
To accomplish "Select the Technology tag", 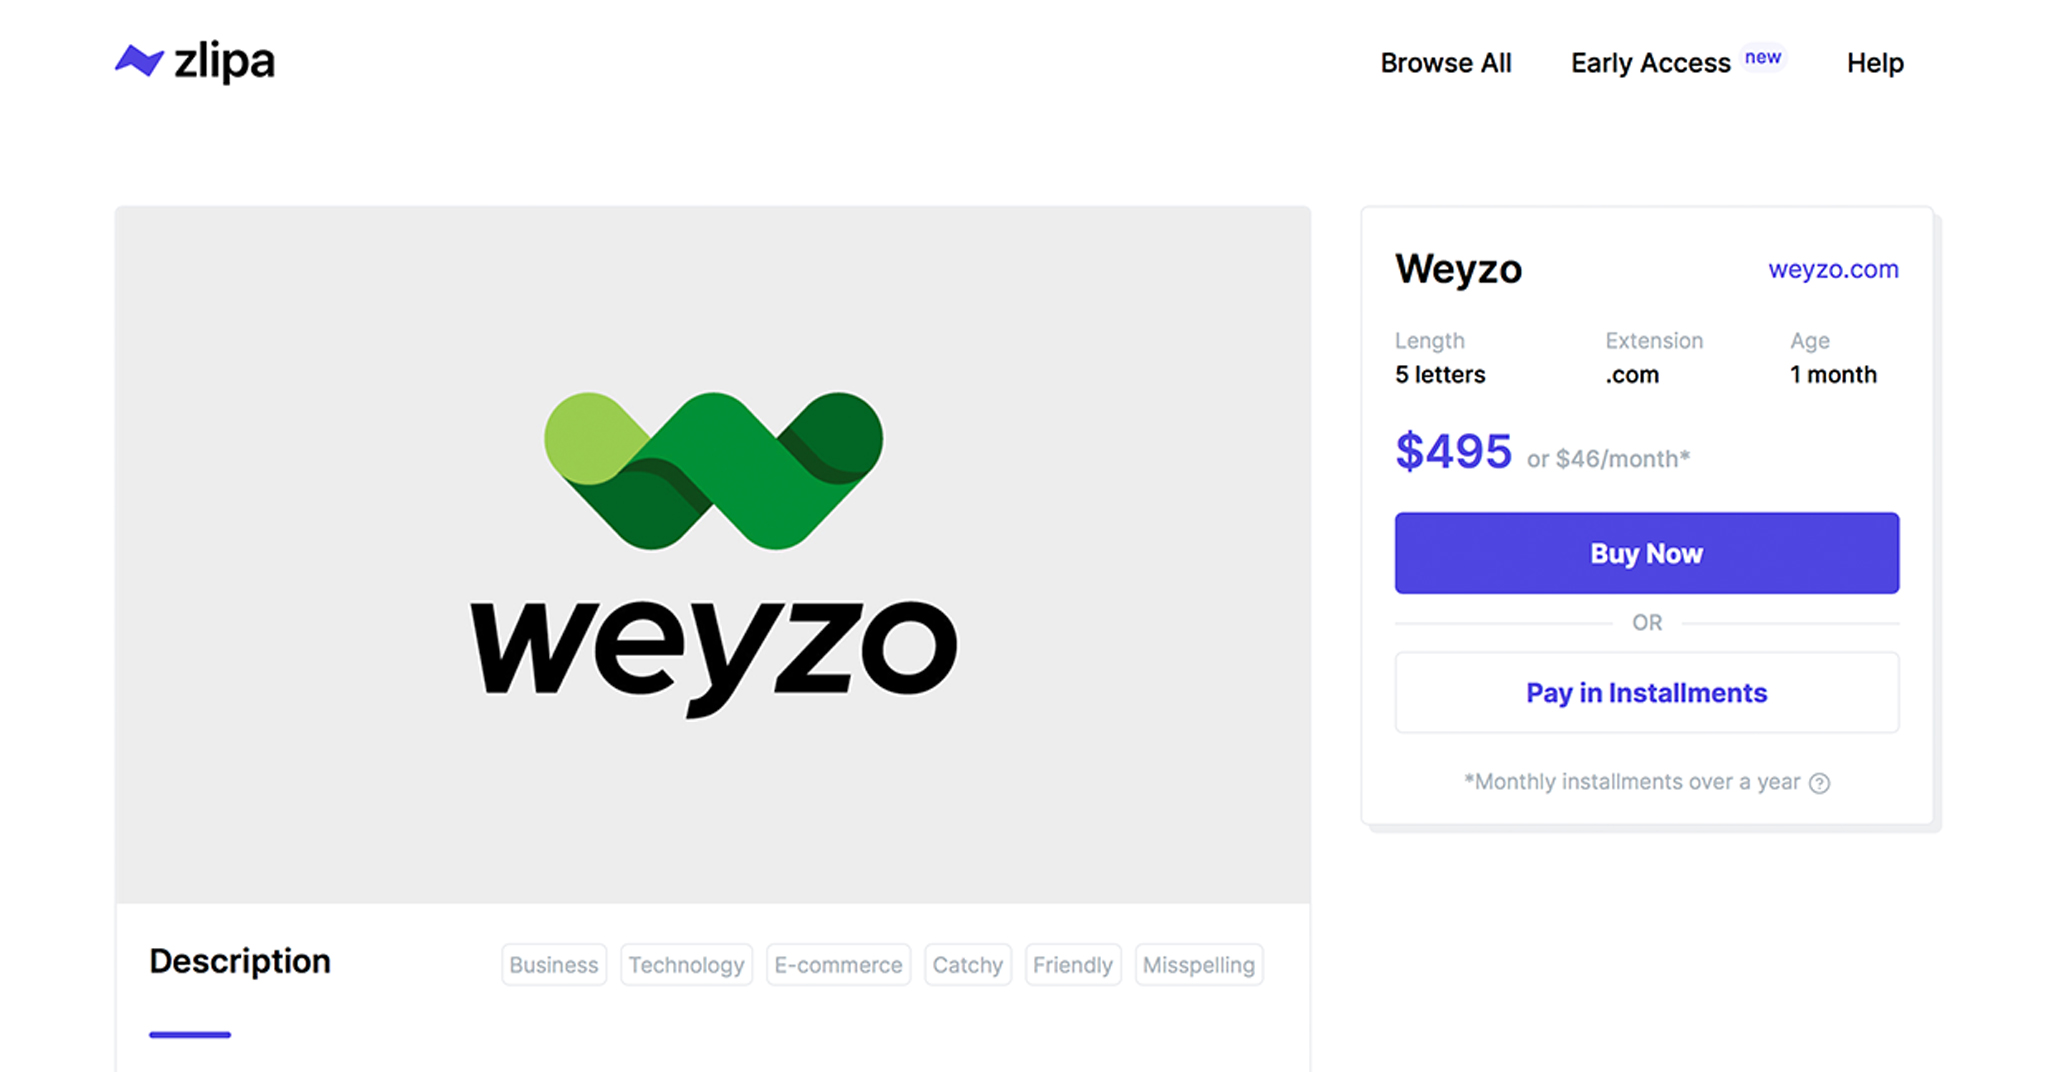I will pyautogui.click(x=686, y=965).
